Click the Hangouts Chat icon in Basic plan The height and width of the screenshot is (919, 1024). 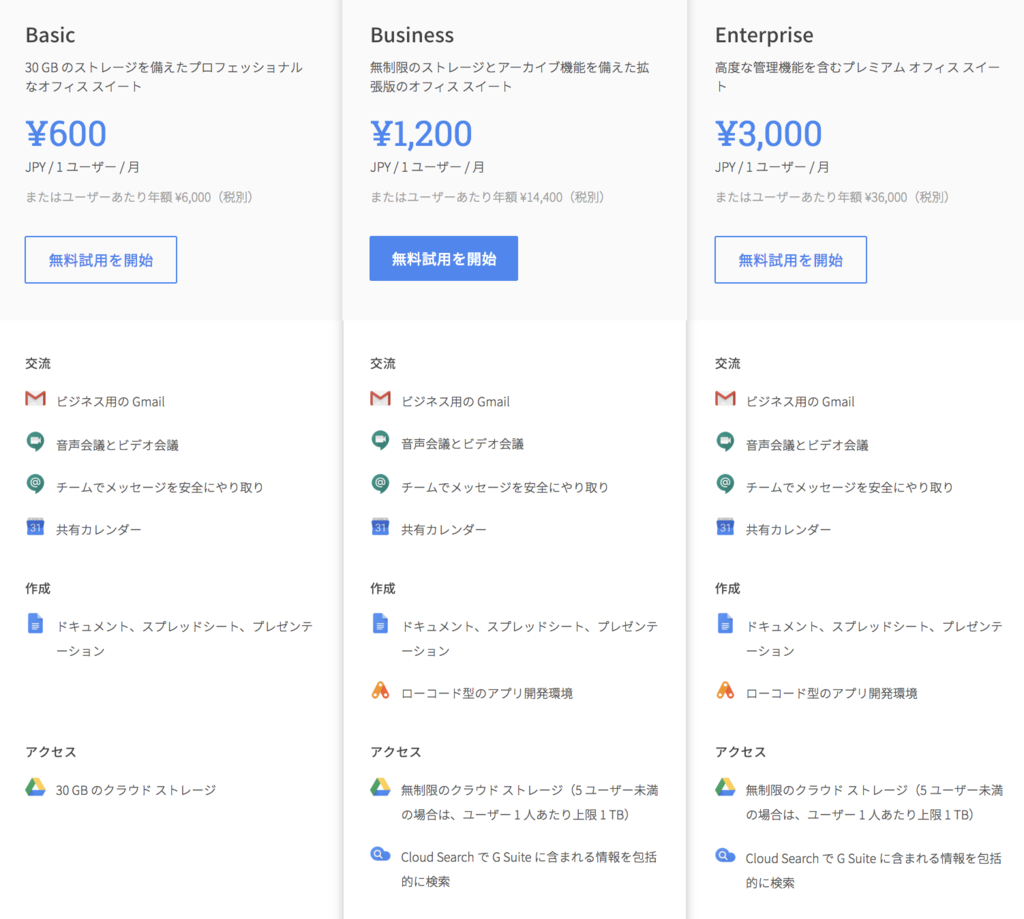[35, 484]
